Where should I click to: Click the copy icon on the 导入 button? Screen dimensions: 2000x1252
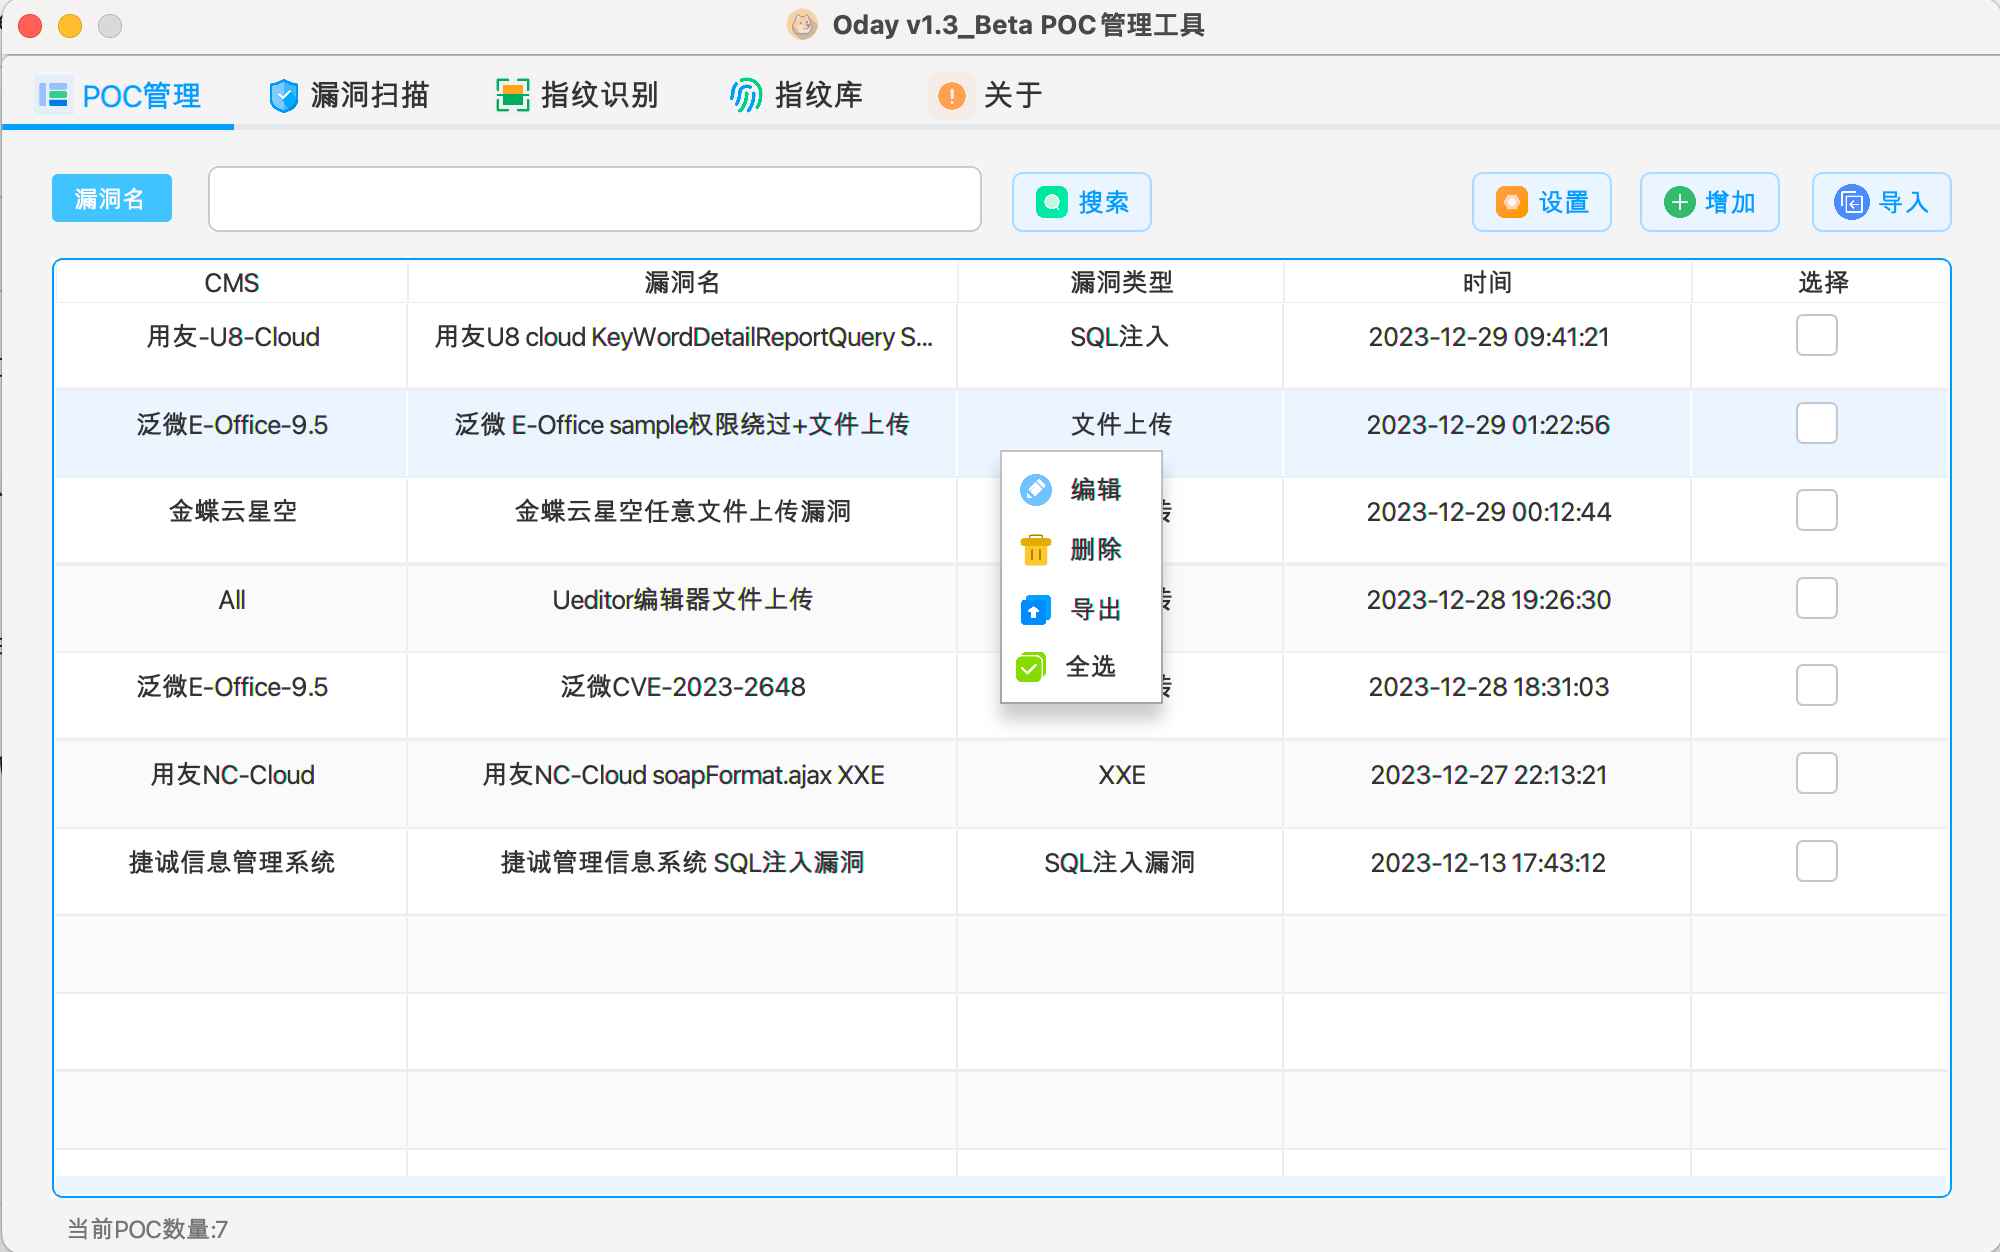pyautogui.click(x=1853, y=201)
